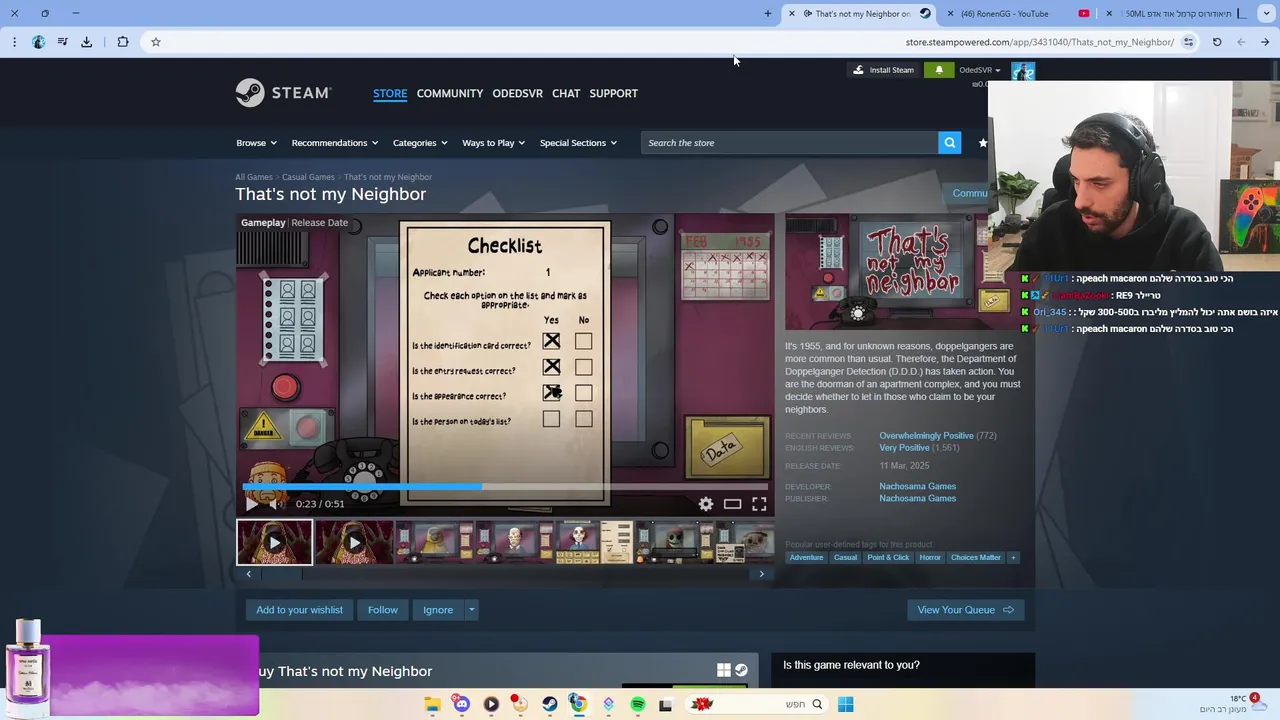Click the Steam logo in the header
The width and height of the screenshot is (1280, 720).
[283, 93]
